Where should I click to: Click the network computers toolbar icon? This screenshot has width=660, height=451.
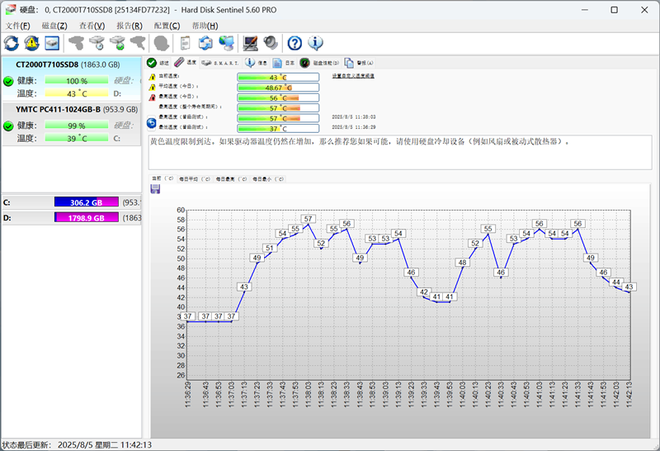tap(227, 43)
